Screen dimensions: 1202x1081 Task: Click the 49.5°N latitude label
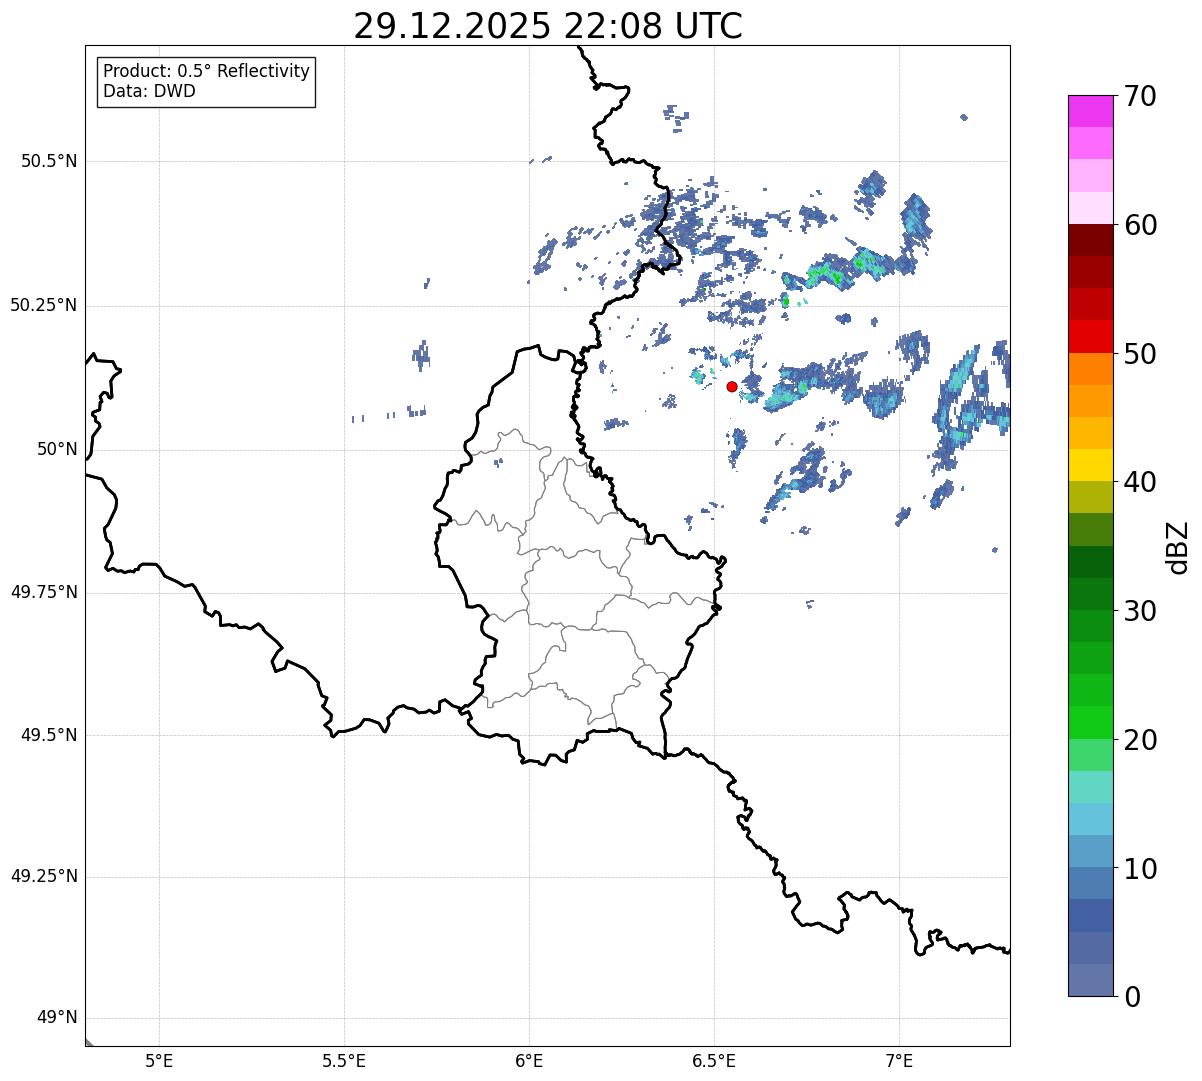(x=48, y=735)
